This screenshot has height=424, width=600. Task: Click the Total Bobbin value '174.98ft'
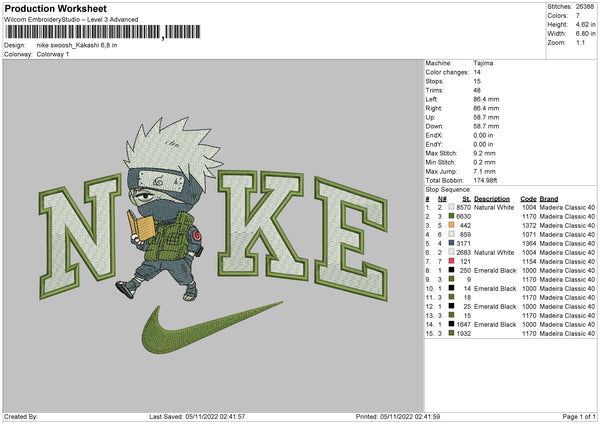485,180
